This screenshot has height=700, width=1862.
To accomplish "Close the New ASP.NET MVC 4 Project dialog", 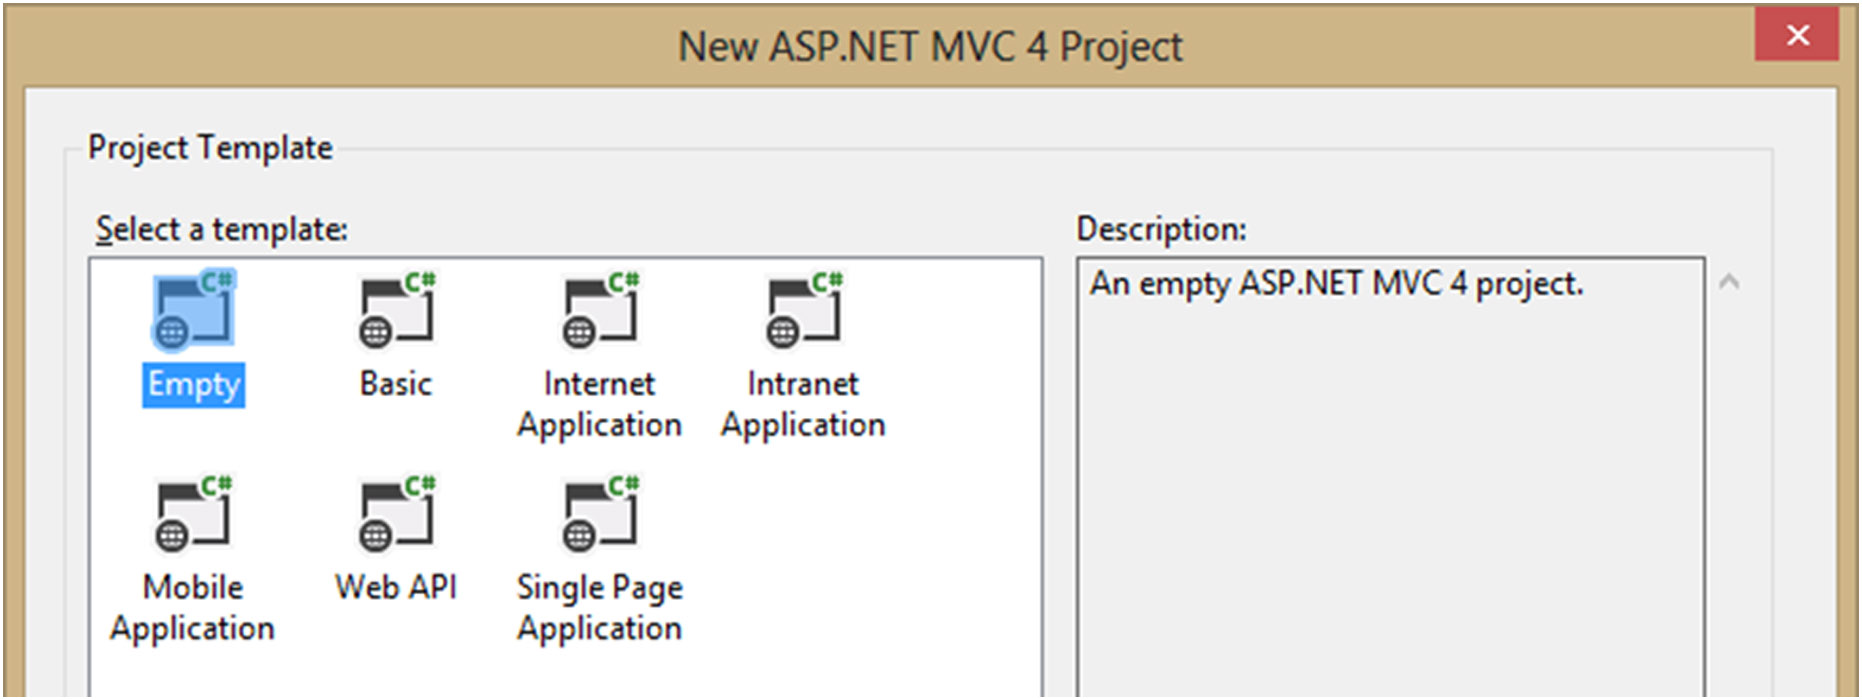I will tap(1796, 36).
